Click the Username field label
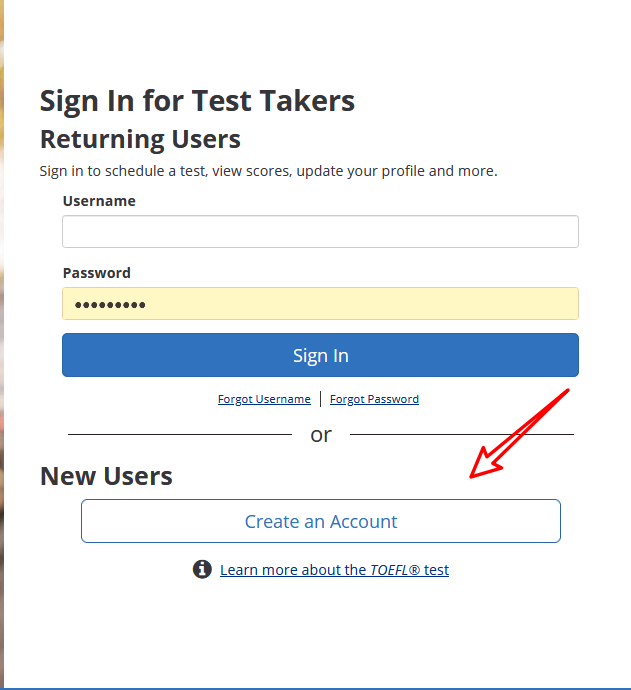The image size is (631, 690). coord(99,201)
